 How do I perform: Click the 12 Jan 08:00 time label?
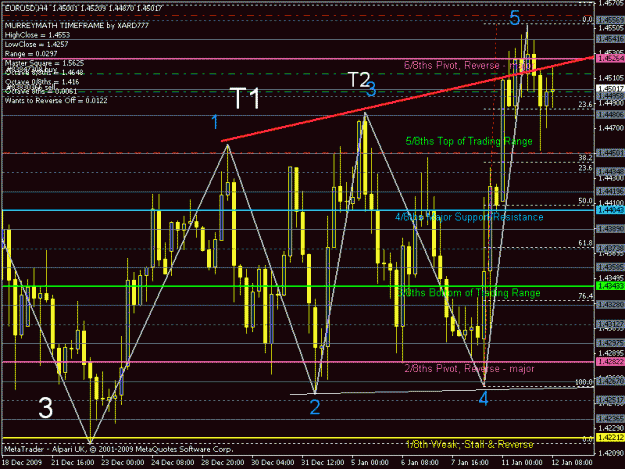pos(571,463)
